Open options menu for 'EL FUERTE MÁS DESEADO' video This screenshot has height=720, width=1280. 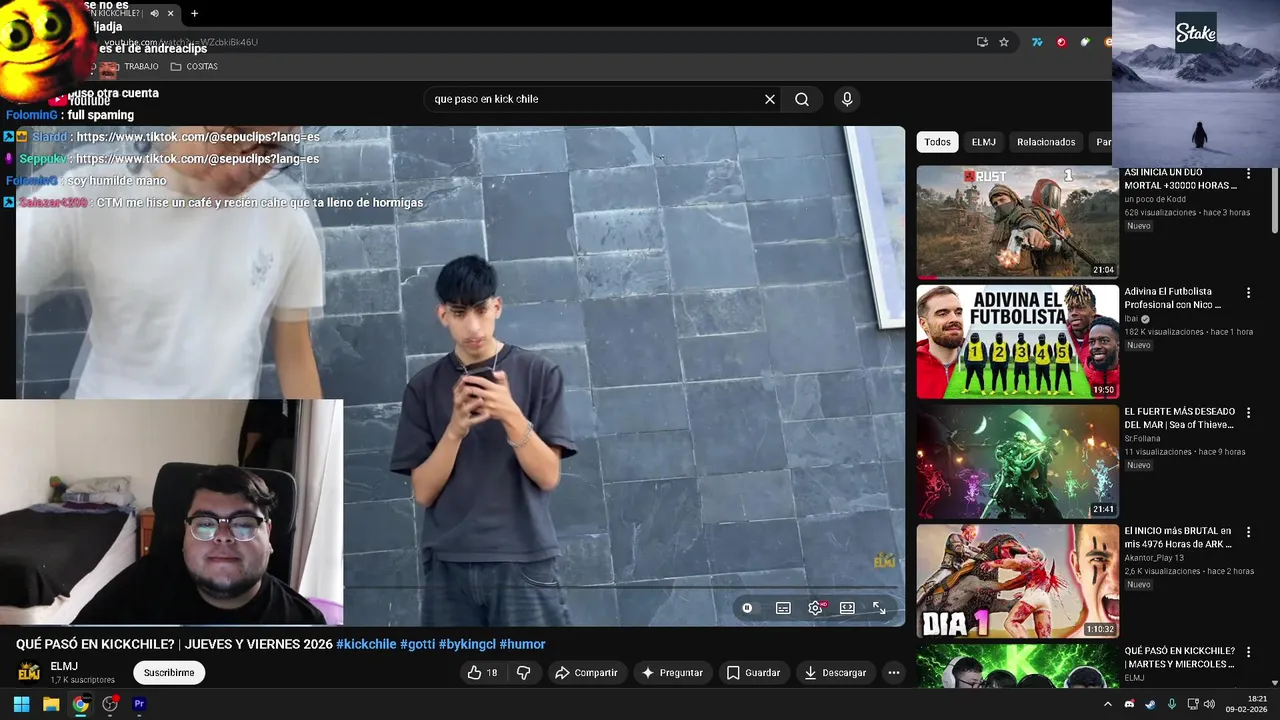tap(1248, 413)
